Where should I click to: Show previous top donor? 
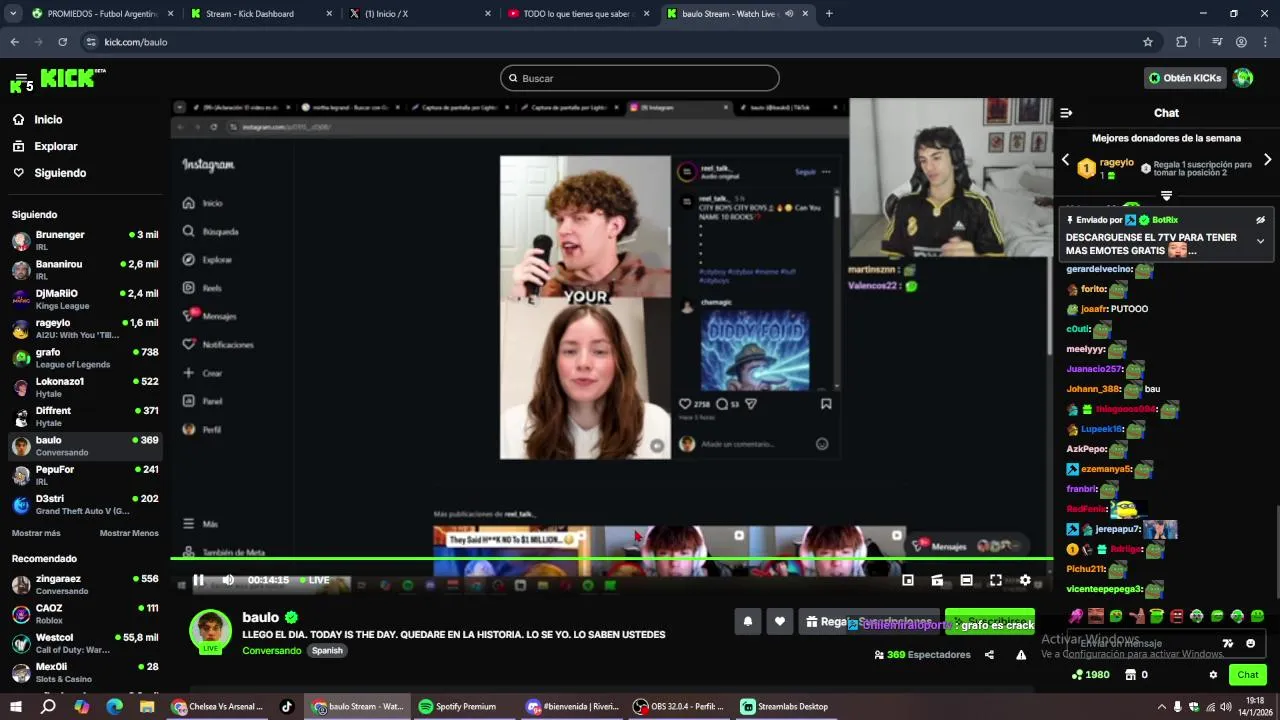tap(1065, 160)
